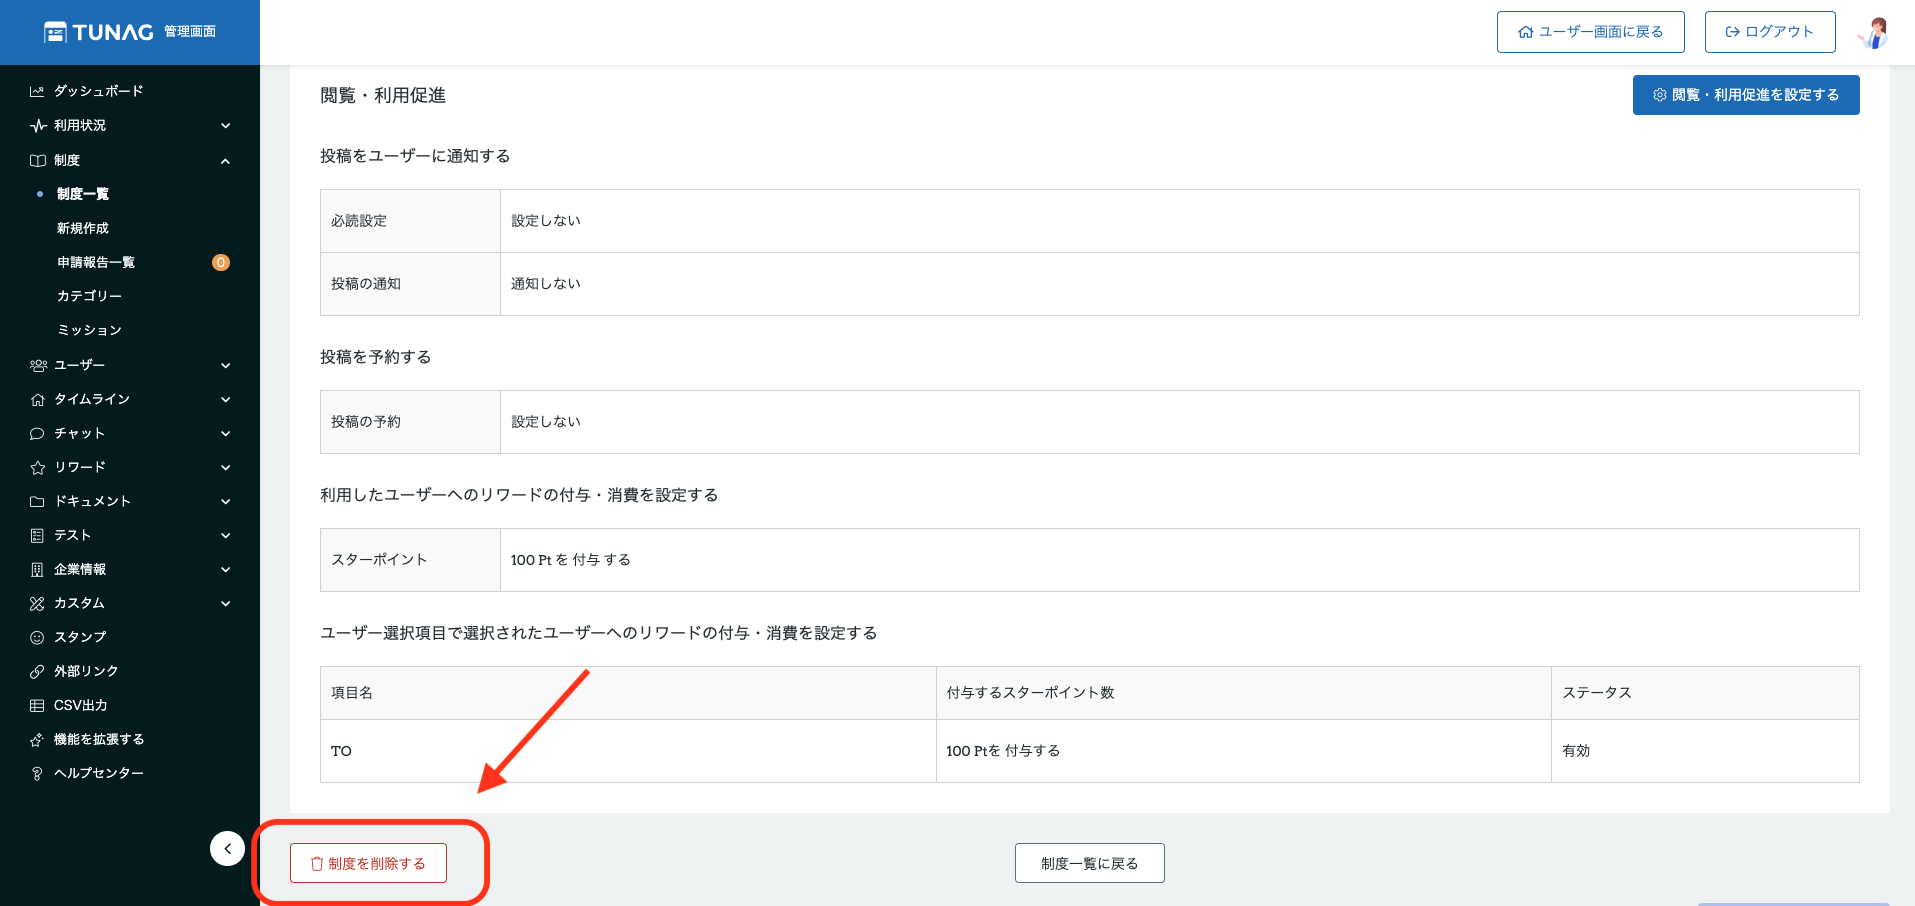The height and width of the screenshot is (906, 1915).
Task: Collapse the 制度 section chevron
Action: [225, 160]
